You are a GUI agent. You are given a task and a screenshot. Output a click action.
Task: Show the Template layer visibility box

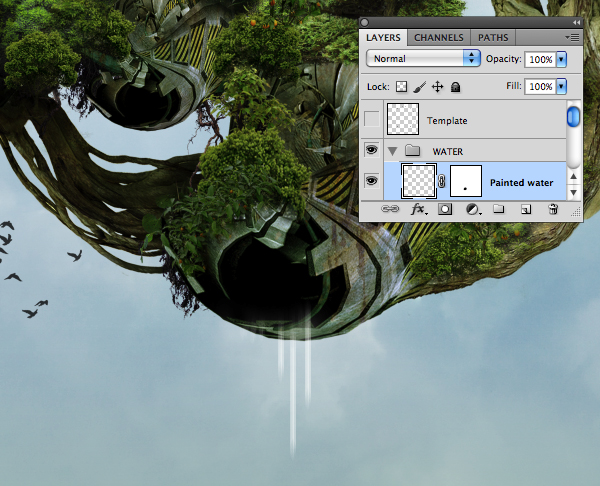coord(372,119)
